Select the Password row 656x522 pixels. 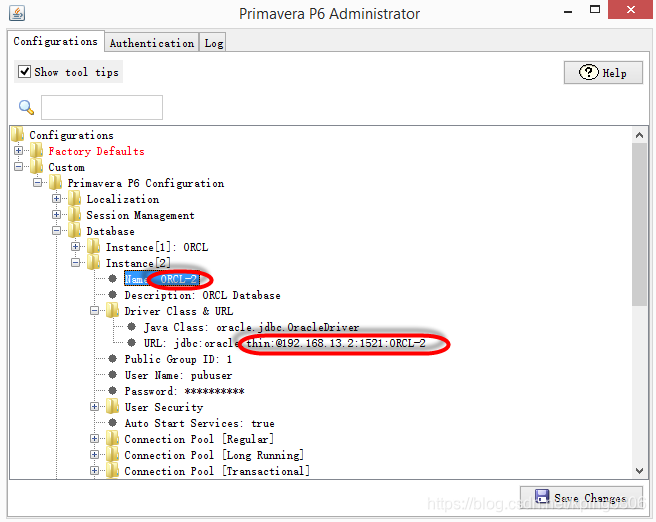(184, 391)
